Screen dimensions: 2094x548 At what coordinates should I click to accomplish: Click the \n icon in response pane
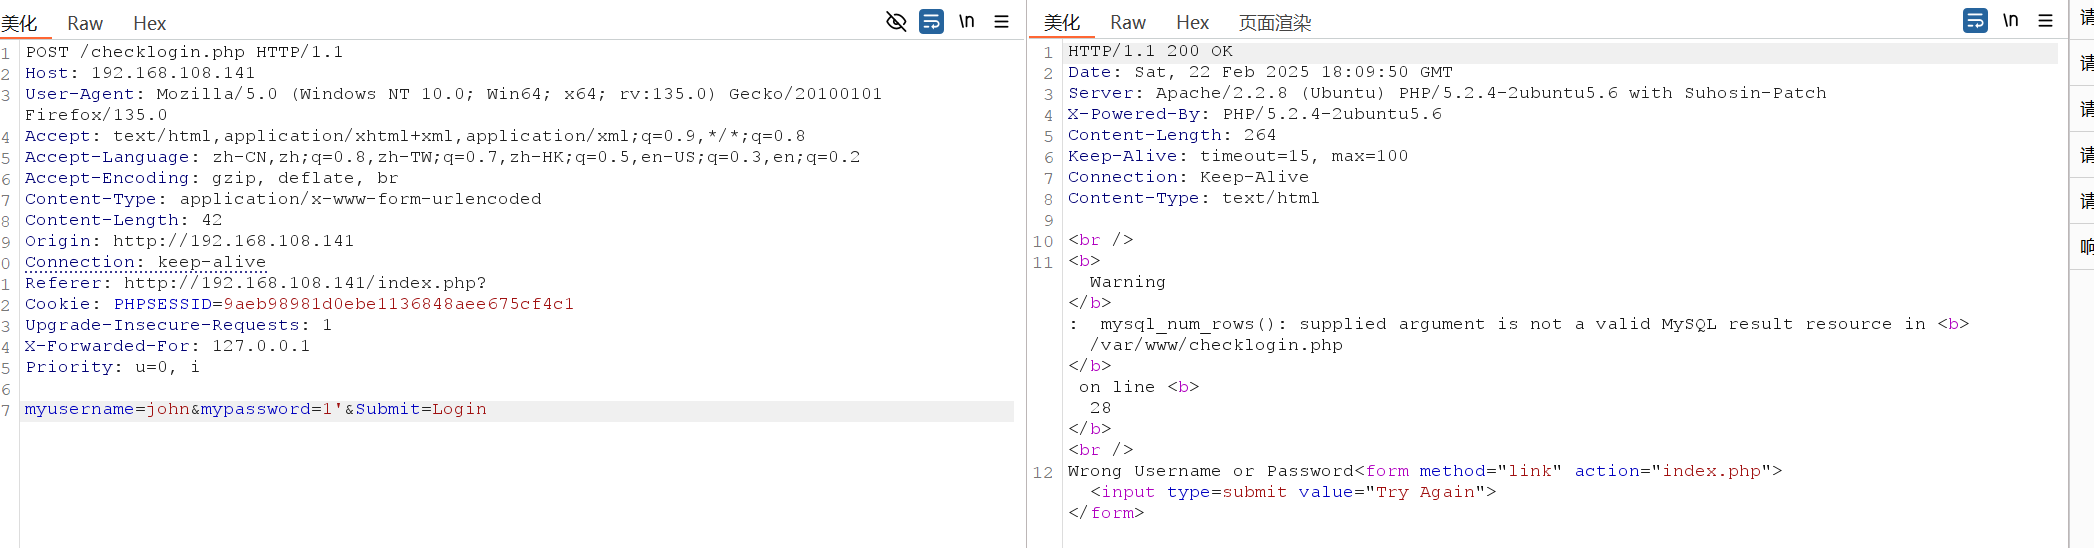[x=2010, y=21]
